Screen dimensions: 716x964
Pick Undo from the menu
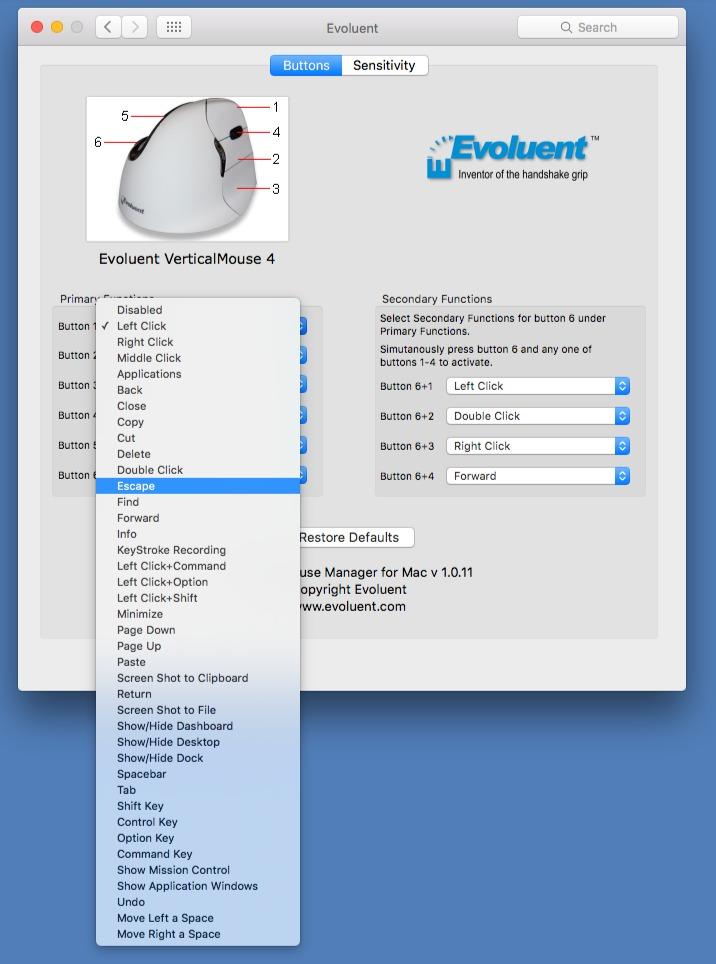[198, 901]
